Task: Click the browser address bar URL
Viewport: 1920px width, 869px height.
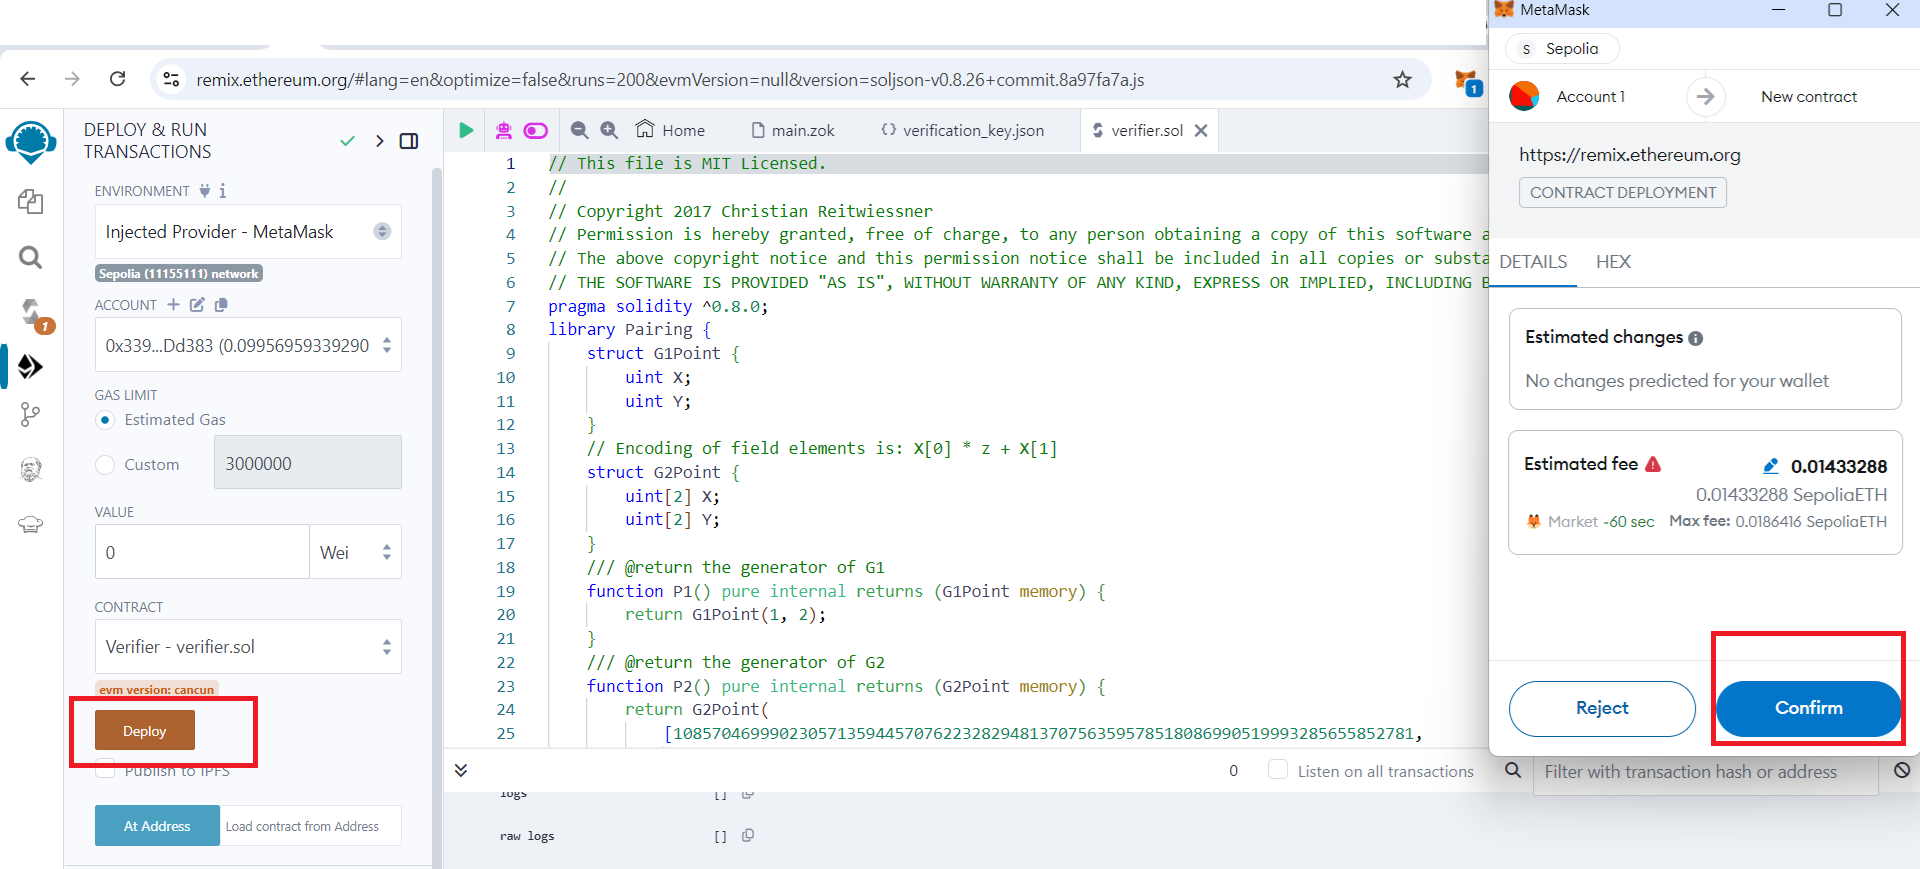Action: [670, 80]
